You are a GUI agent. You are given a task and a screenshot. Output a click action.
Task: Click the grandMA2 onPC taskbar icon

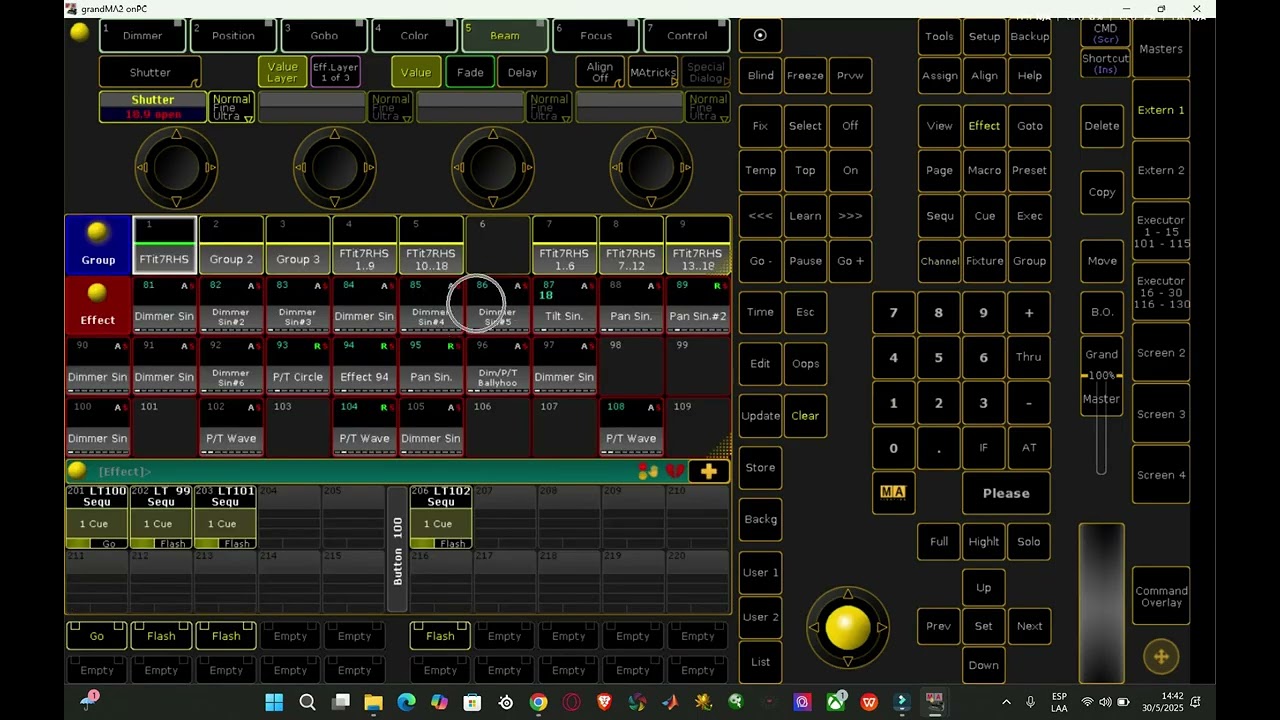click(934, 702)
